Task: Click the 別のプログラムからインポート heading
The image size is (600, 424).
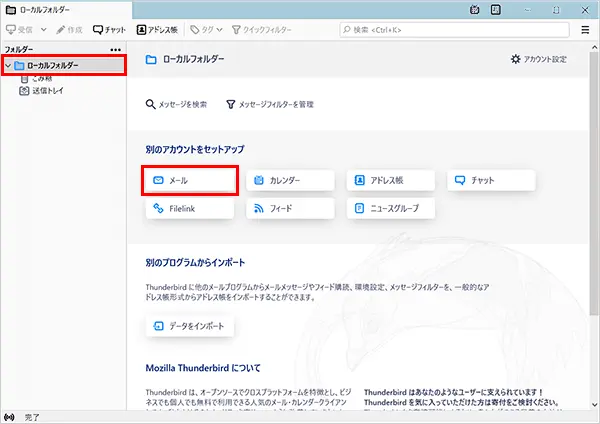Action: point(195,263)
